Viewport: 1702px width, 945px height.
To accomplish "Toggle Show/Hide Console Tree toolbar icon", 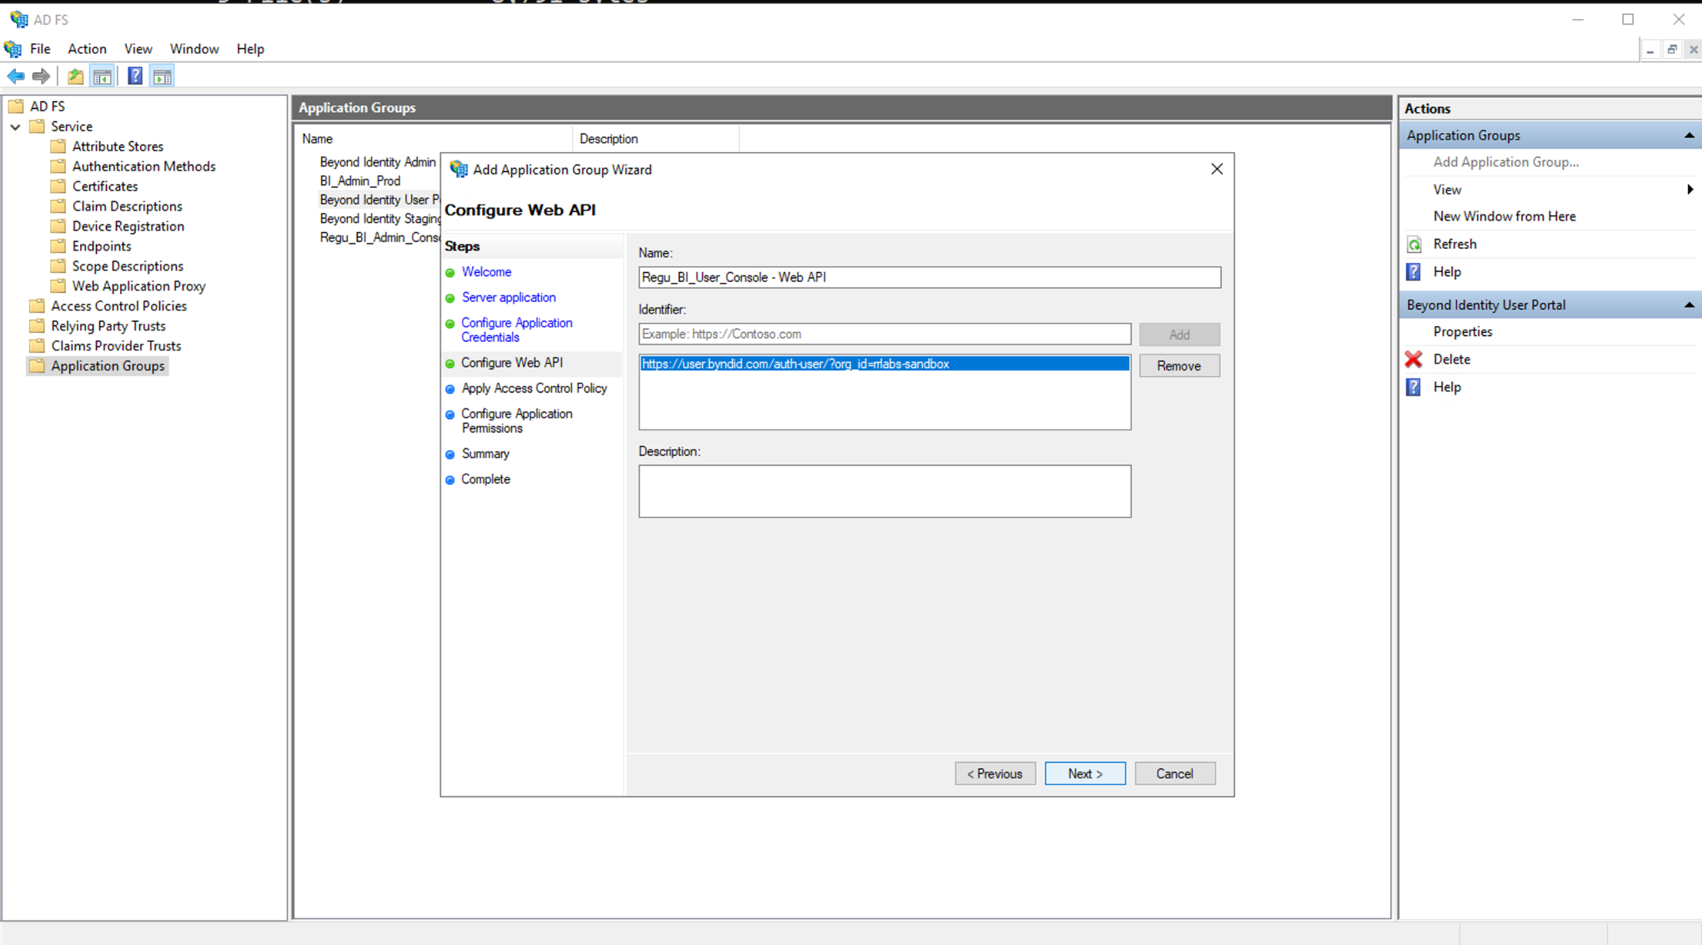I will click(102, 76).
